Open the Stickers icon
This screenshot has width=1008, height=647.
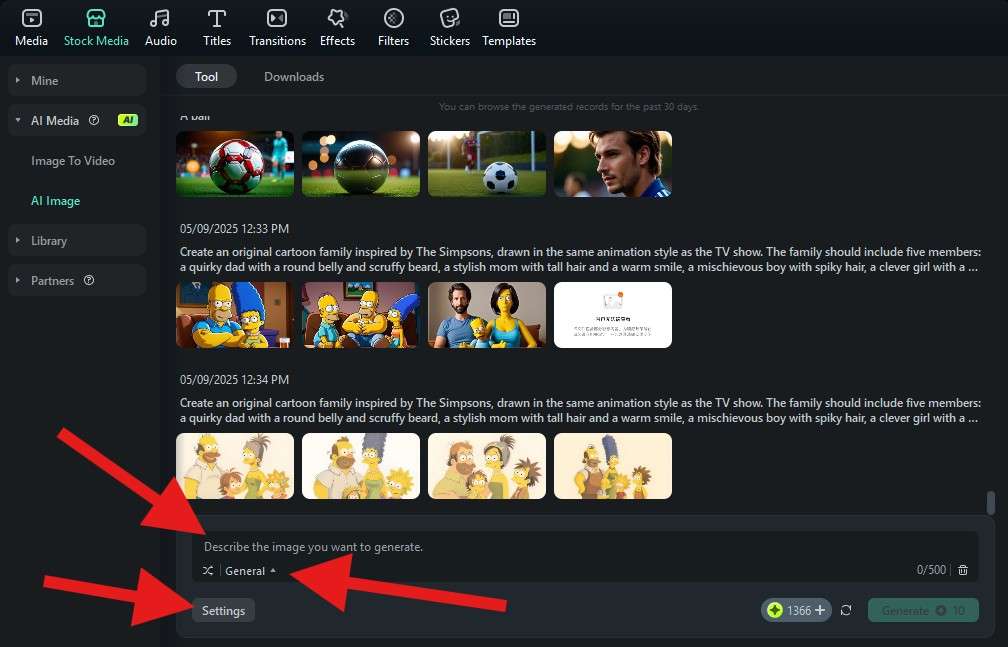tap(449, 19)
